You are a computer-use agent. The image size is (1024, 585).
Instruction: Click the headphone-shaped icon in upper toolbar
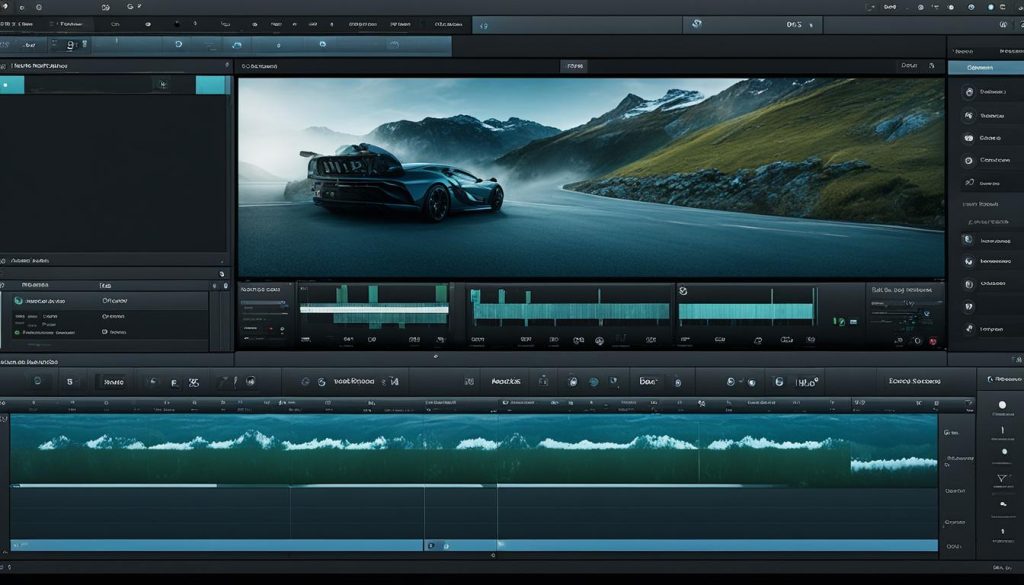pyautogui.click(x=236, y=45)
